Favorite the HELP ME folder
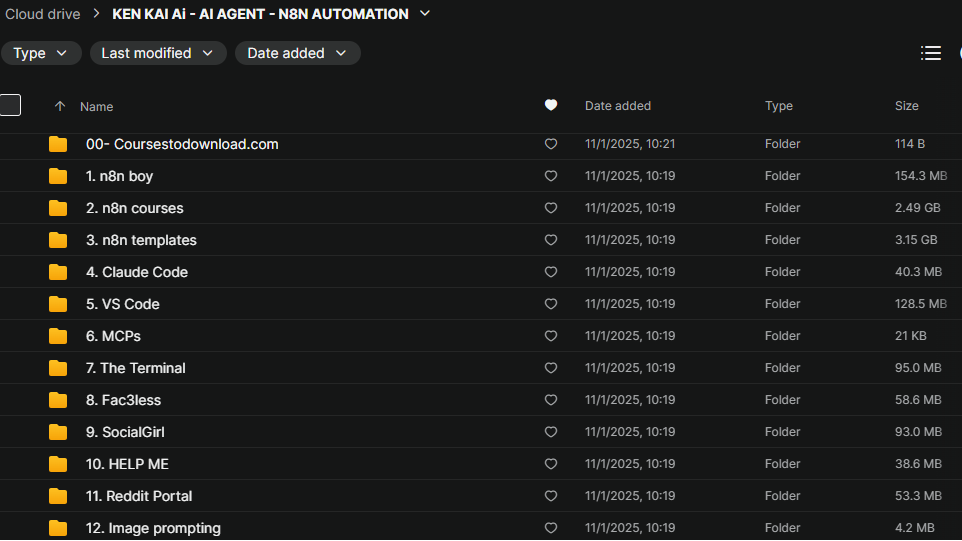The image size is (962, 541). click(551, 464)
